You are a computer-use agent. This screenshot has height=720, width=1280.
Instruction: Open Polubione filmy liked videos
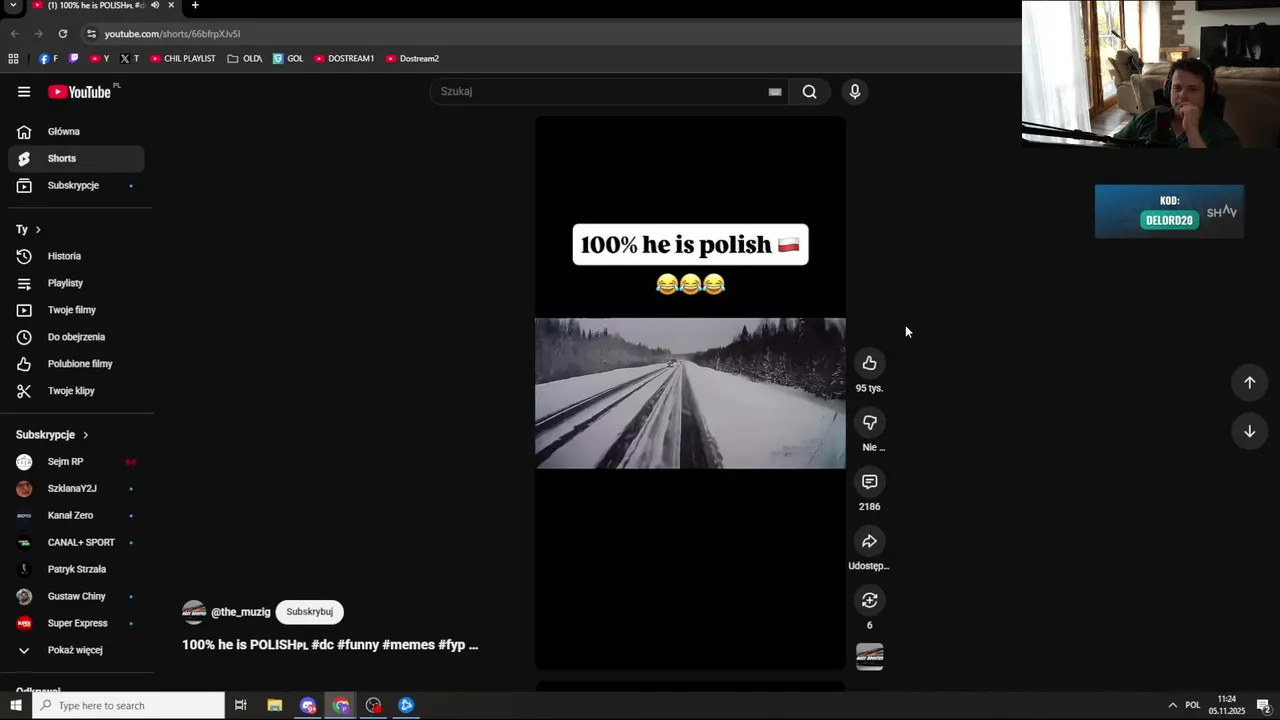76,364
